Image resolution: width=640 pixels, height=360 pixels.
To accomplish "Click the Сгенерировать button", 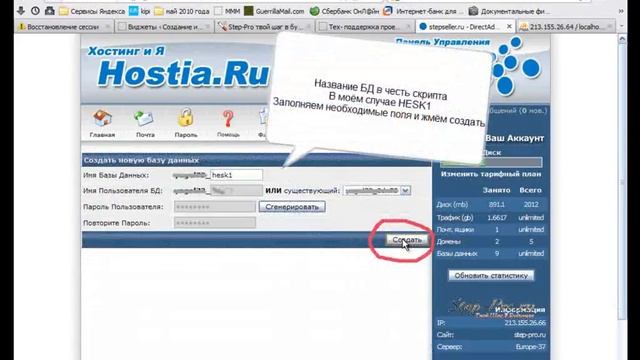I will click(x=292, y=207).
